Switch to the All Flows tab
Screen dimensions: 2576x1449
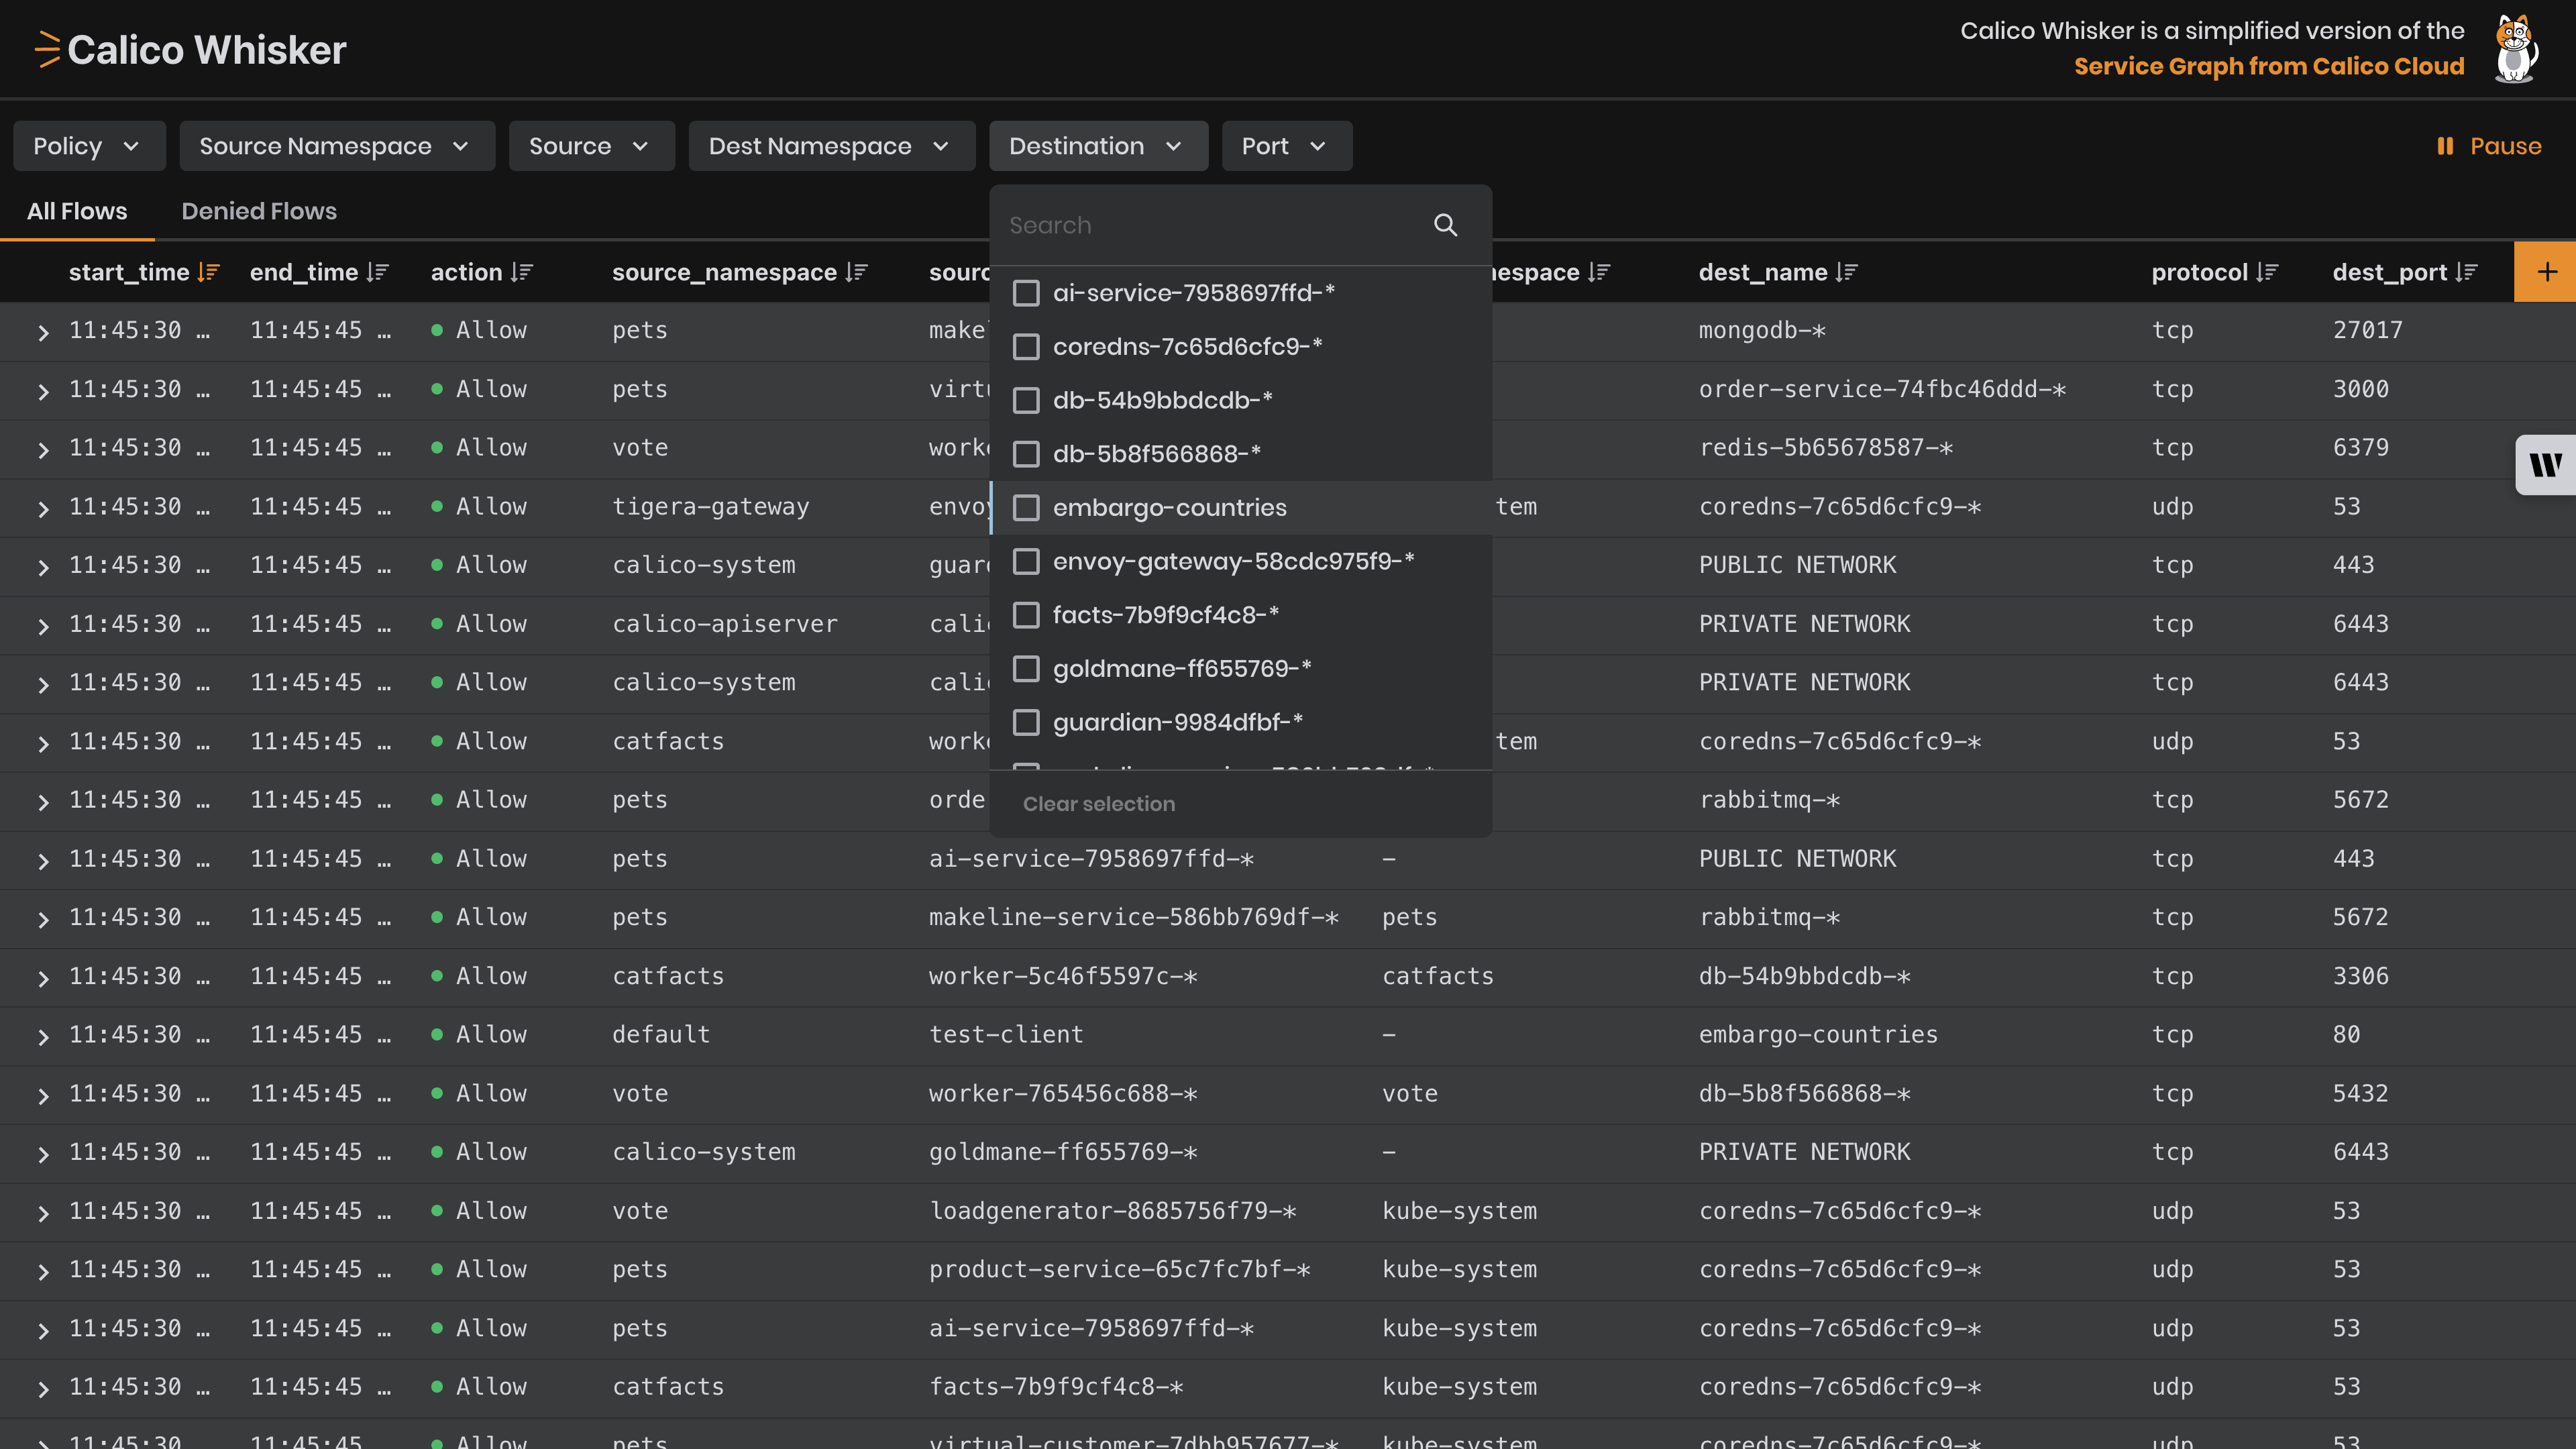tap(77, 211)
